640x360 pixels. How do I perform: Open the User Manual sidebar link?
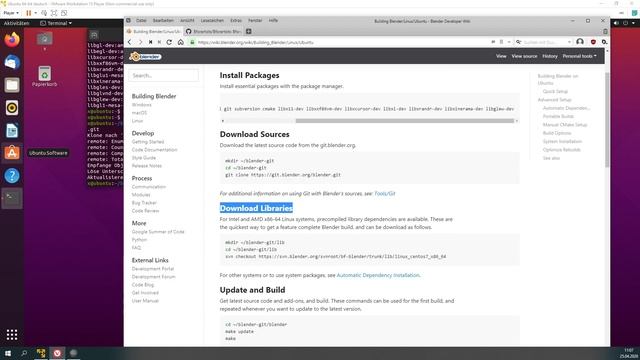click(x=145, y=301)
